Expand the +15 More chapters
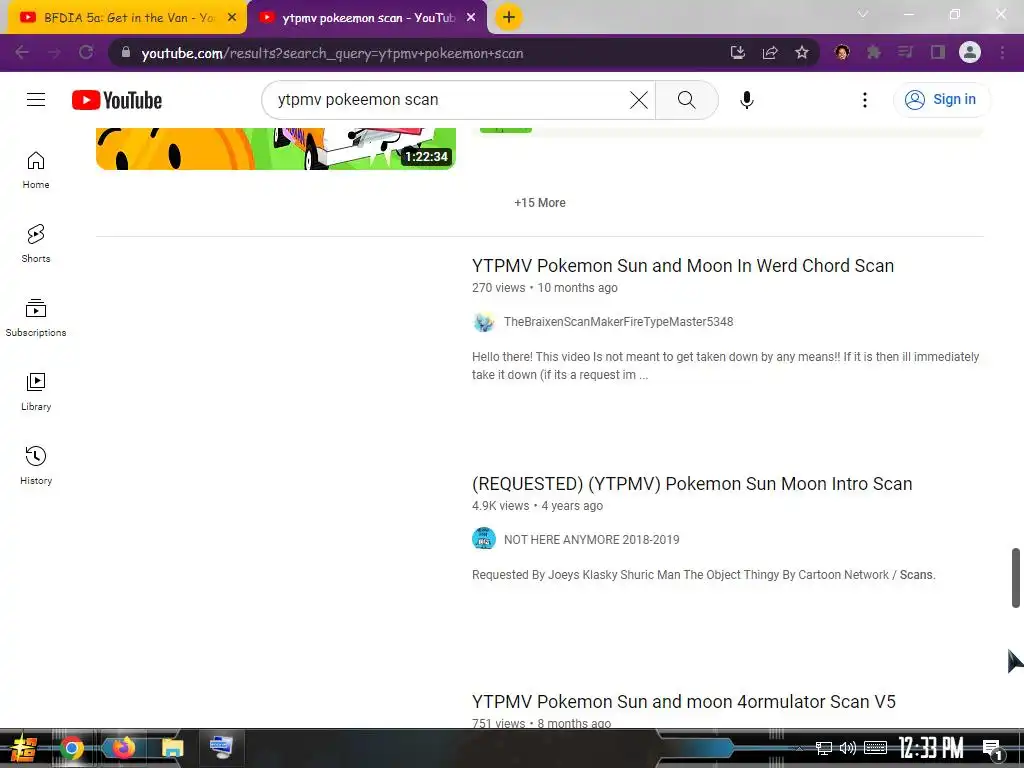Viewport: 1024px width, 768px height. (540, 202)
